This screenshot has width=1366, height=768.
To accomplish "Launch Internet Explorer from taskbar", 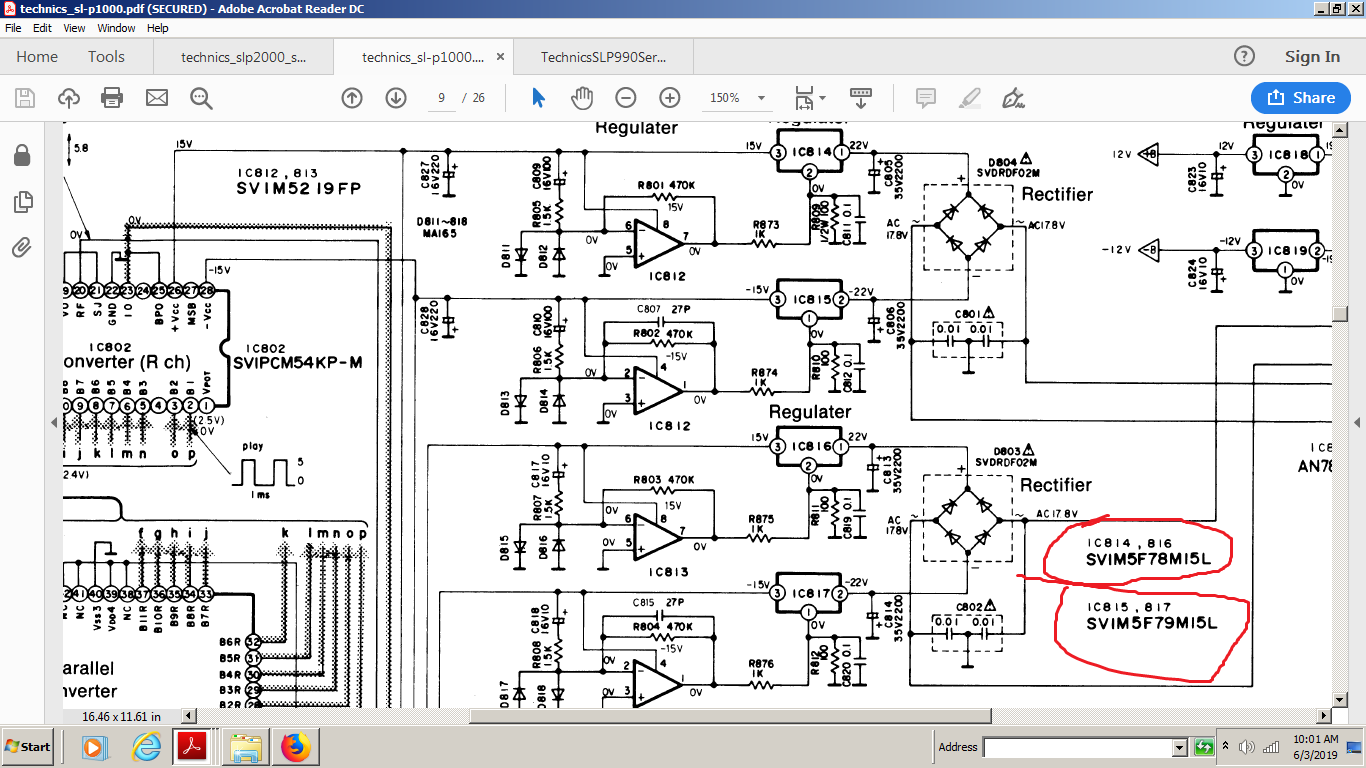I will point(147,747).
